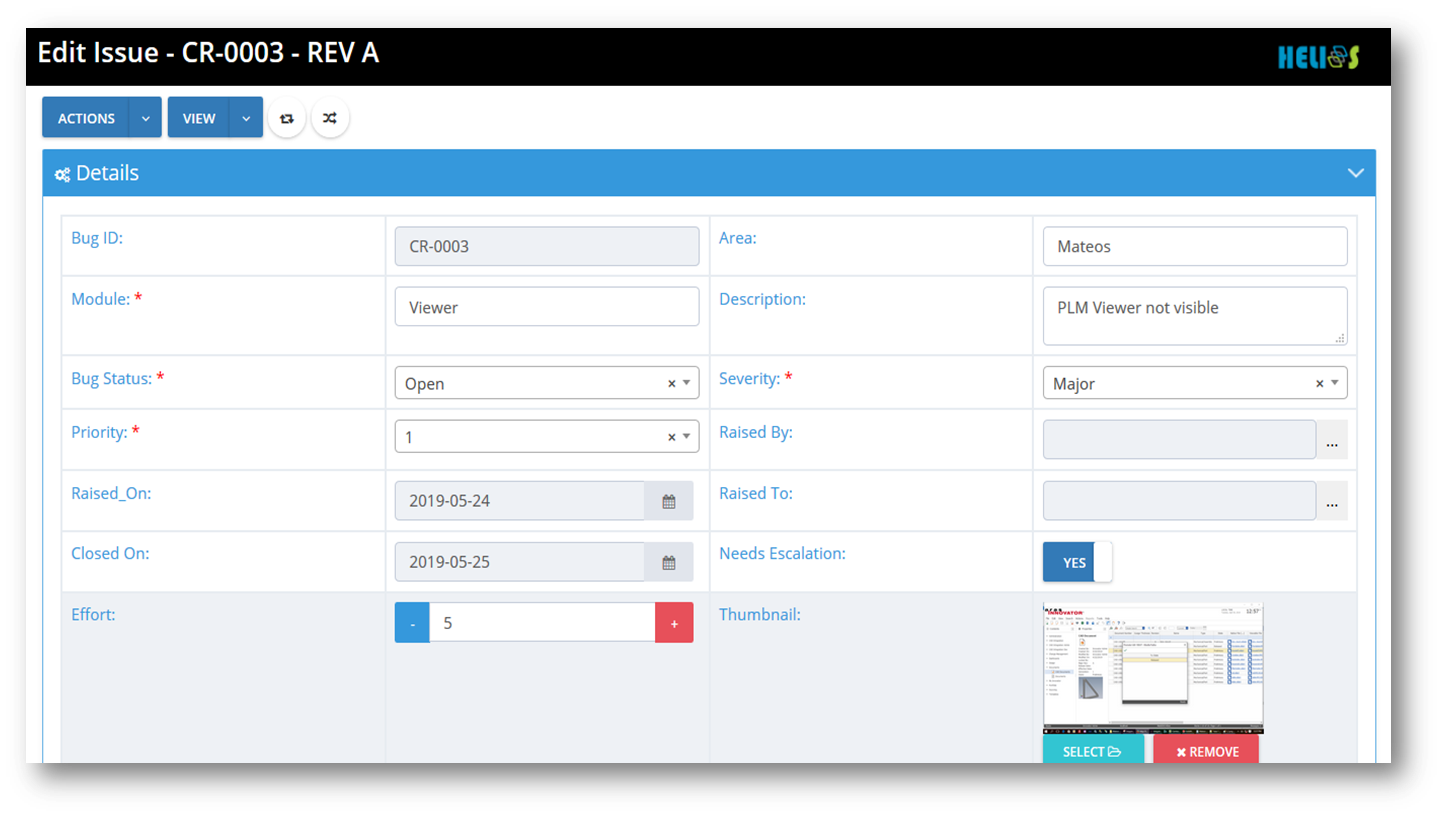
Task: Toggle the Needs Escalation YES switch
Action: point(1077,562)
